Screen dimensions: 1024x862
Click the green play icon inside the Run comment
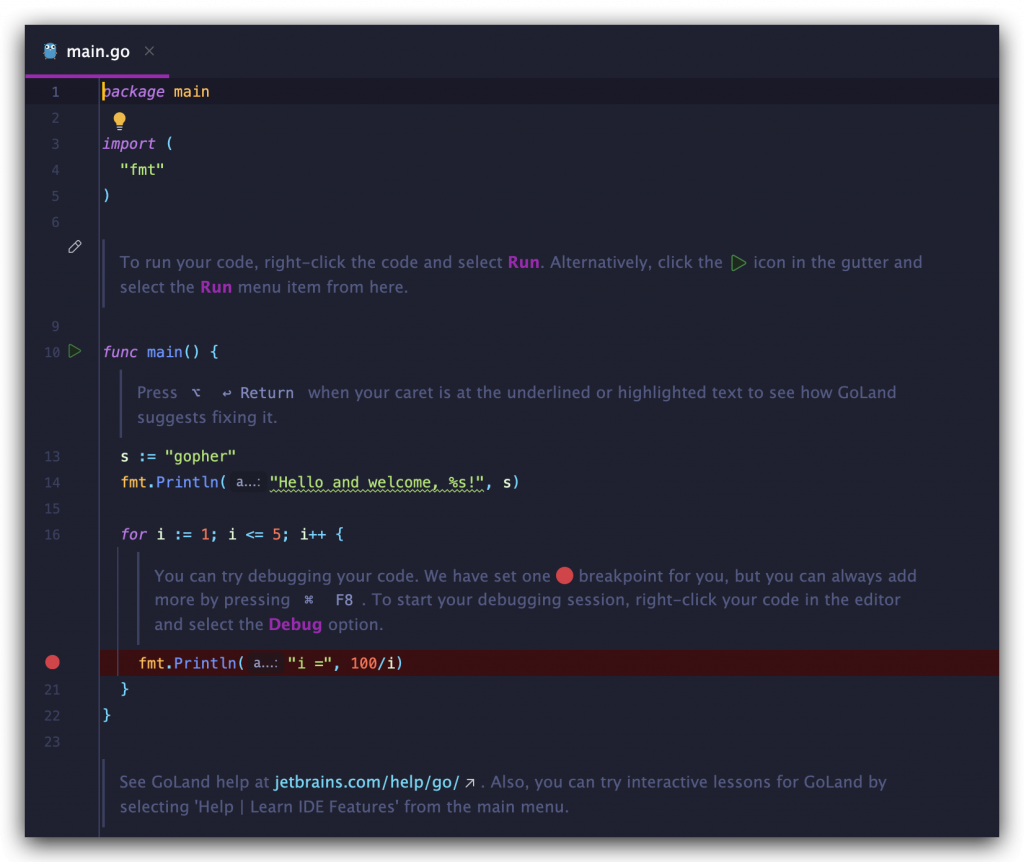coord(738,263)
